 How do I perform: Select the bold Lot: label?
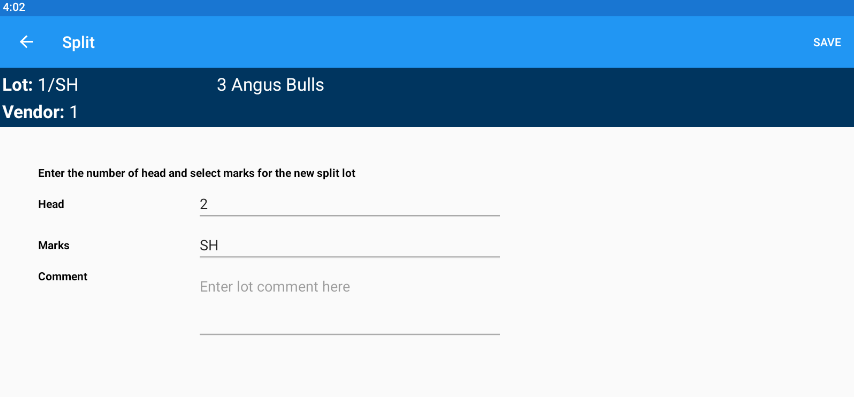pos(18,85)
